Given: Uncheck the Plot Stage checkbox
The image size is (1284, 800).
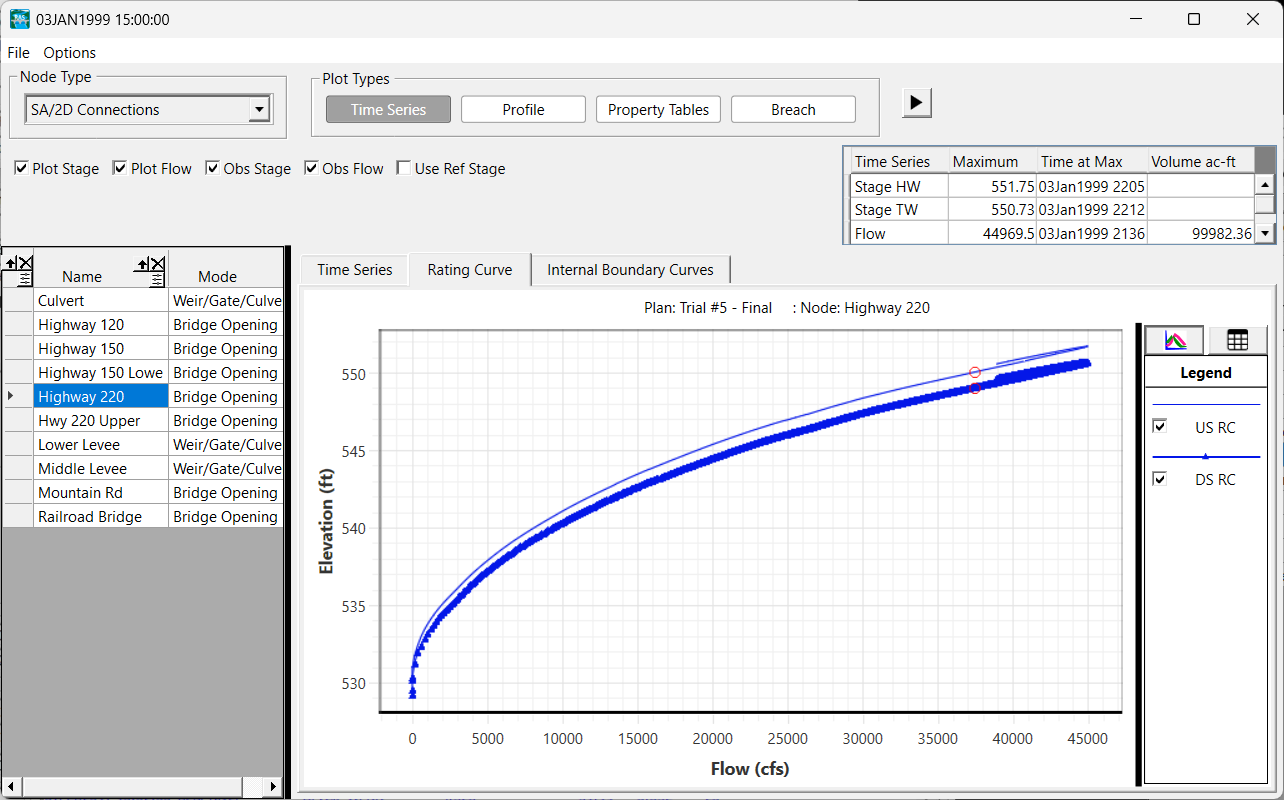Looking at the screenshot, I should coord(21,169).
